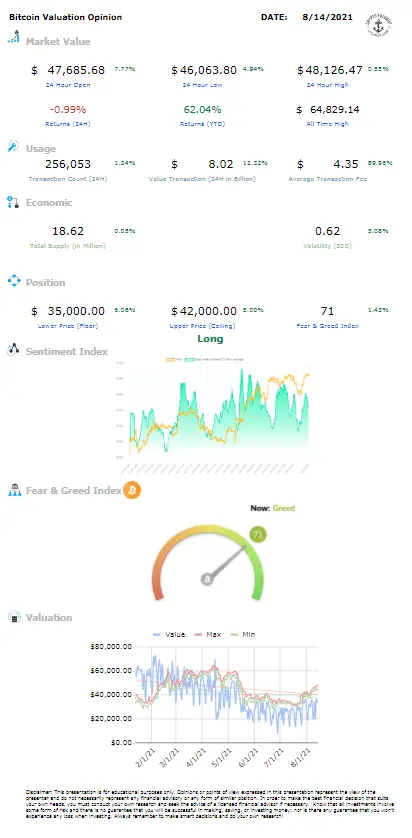Click the -0.99% returns value
The width and height of the screenshot is (412, 838).
coord(68,110)
